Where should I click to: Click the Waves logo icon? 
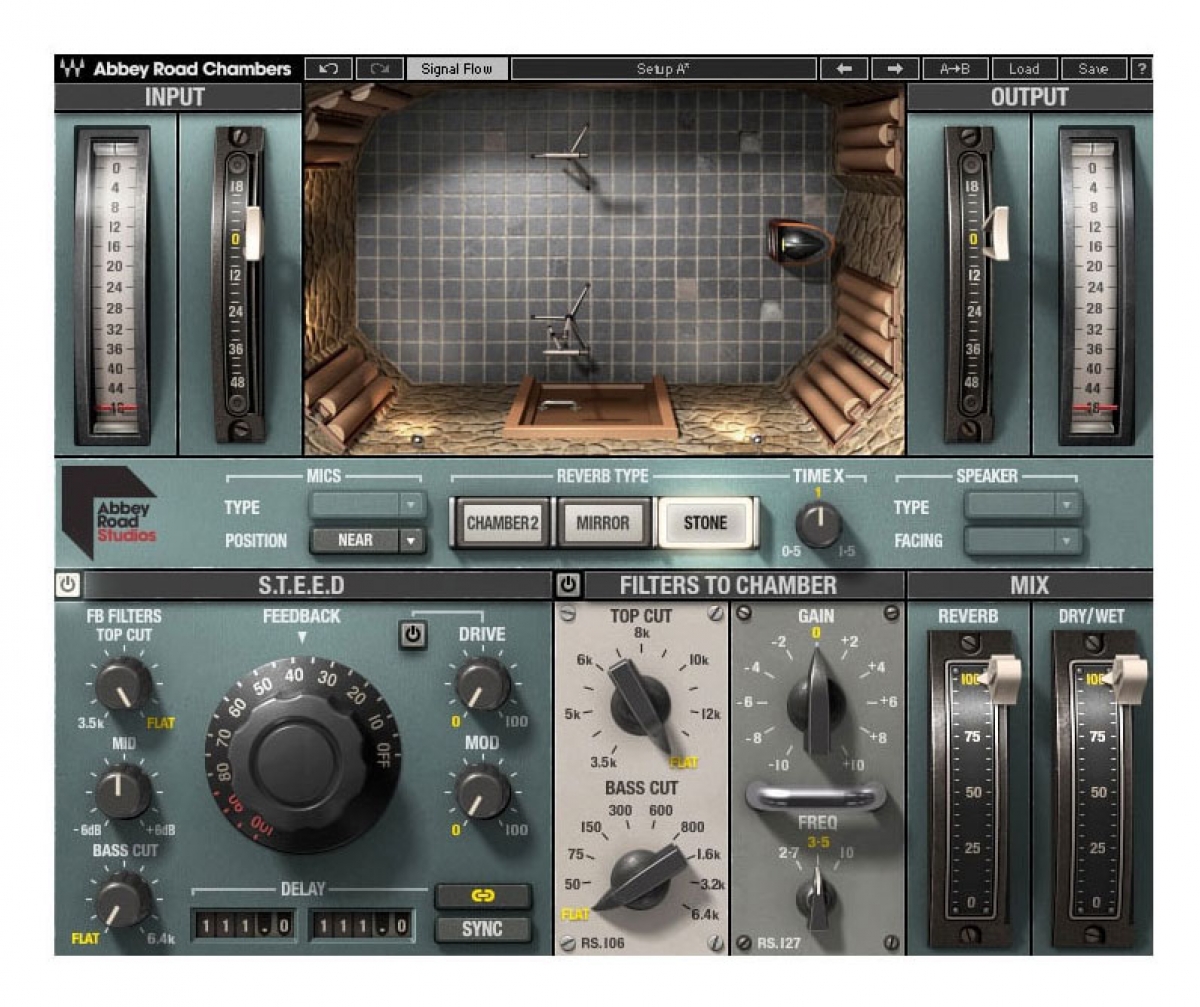pos(72,69)
